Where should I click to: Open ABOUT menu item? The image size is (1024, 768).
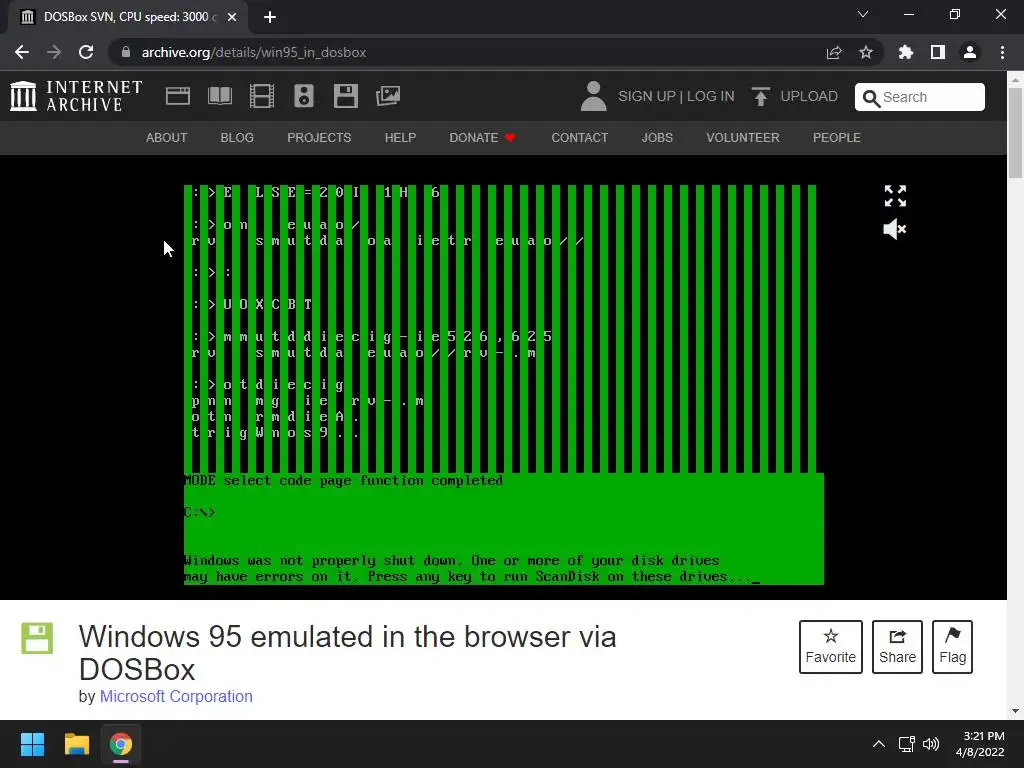point(167,138)
